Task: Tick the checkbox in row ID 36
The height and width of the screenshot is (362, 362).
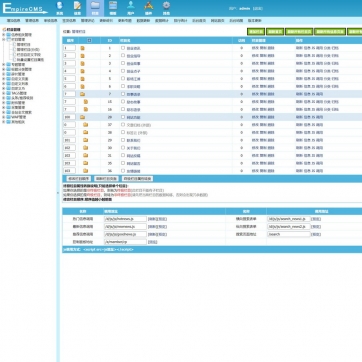Action: (x=123, y=171)
